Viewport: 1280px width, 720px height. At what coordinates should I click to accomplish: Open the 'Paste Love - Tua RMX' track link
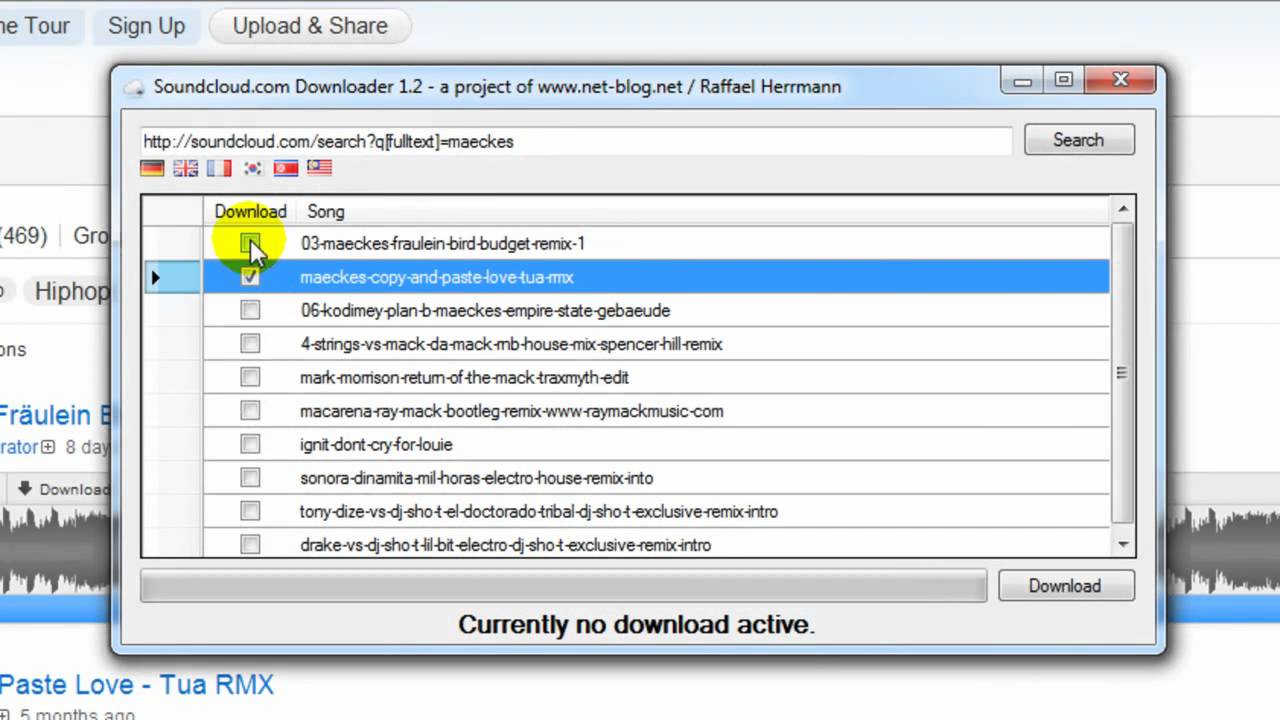(136, 685)
